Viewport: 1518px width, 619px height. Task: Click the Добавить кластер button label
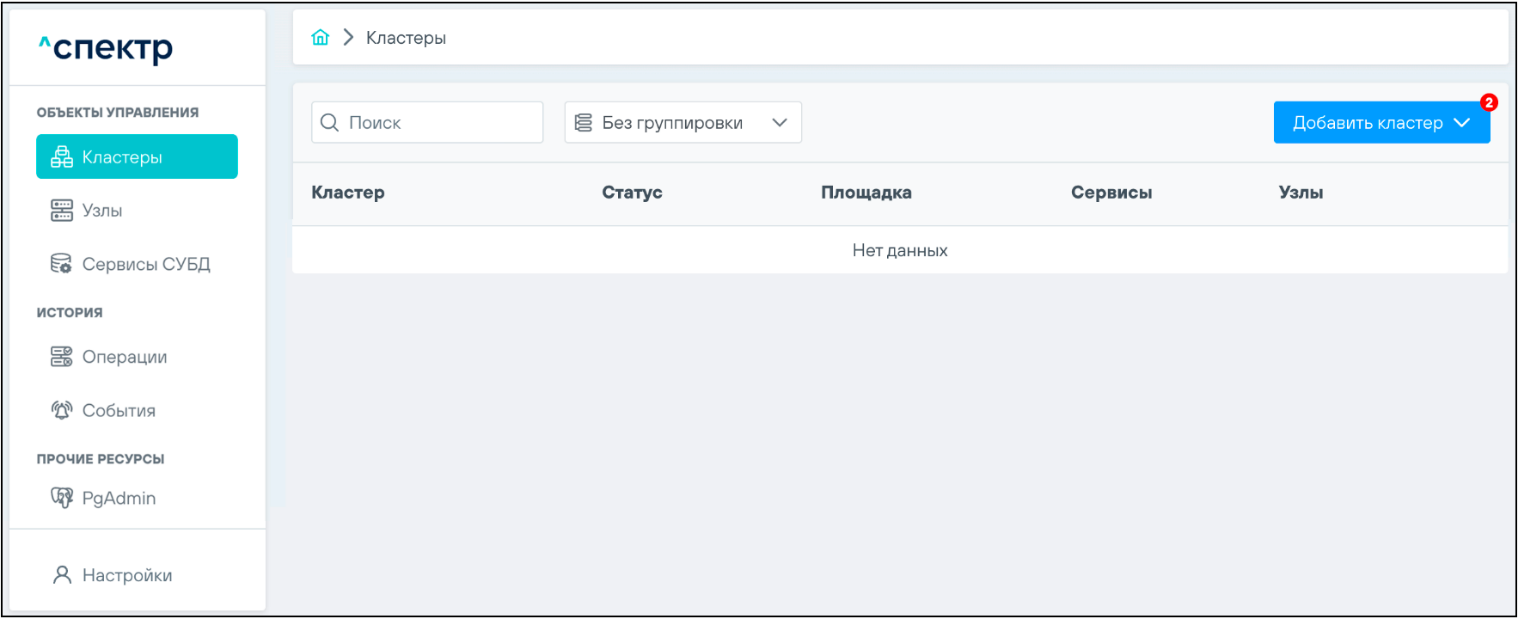[x=1367, y=123]
